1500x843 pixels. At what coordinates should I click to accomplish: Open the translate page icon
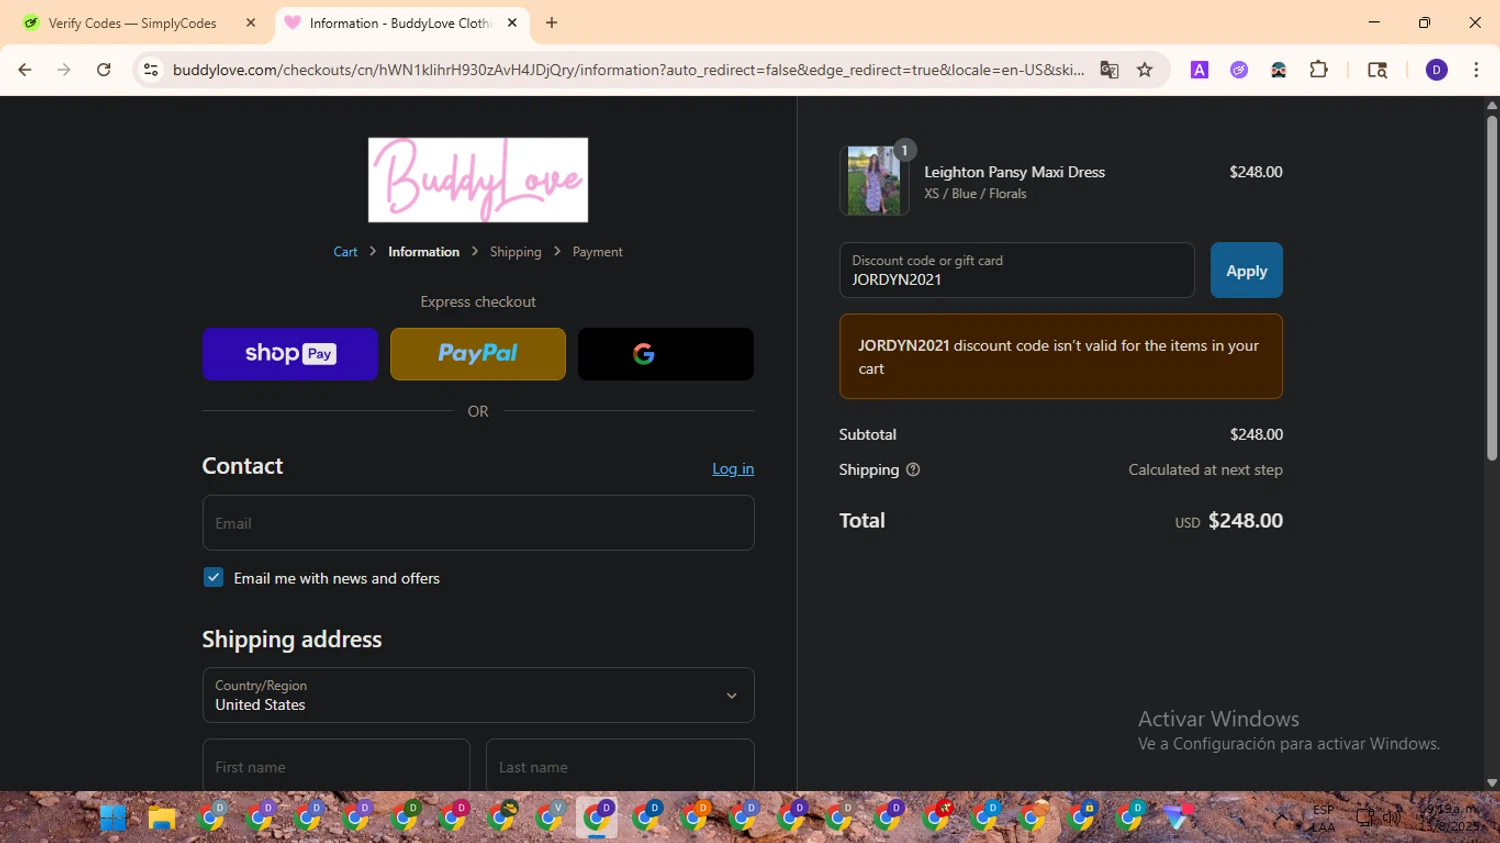pyautogui.click(x=1109, y=70)
